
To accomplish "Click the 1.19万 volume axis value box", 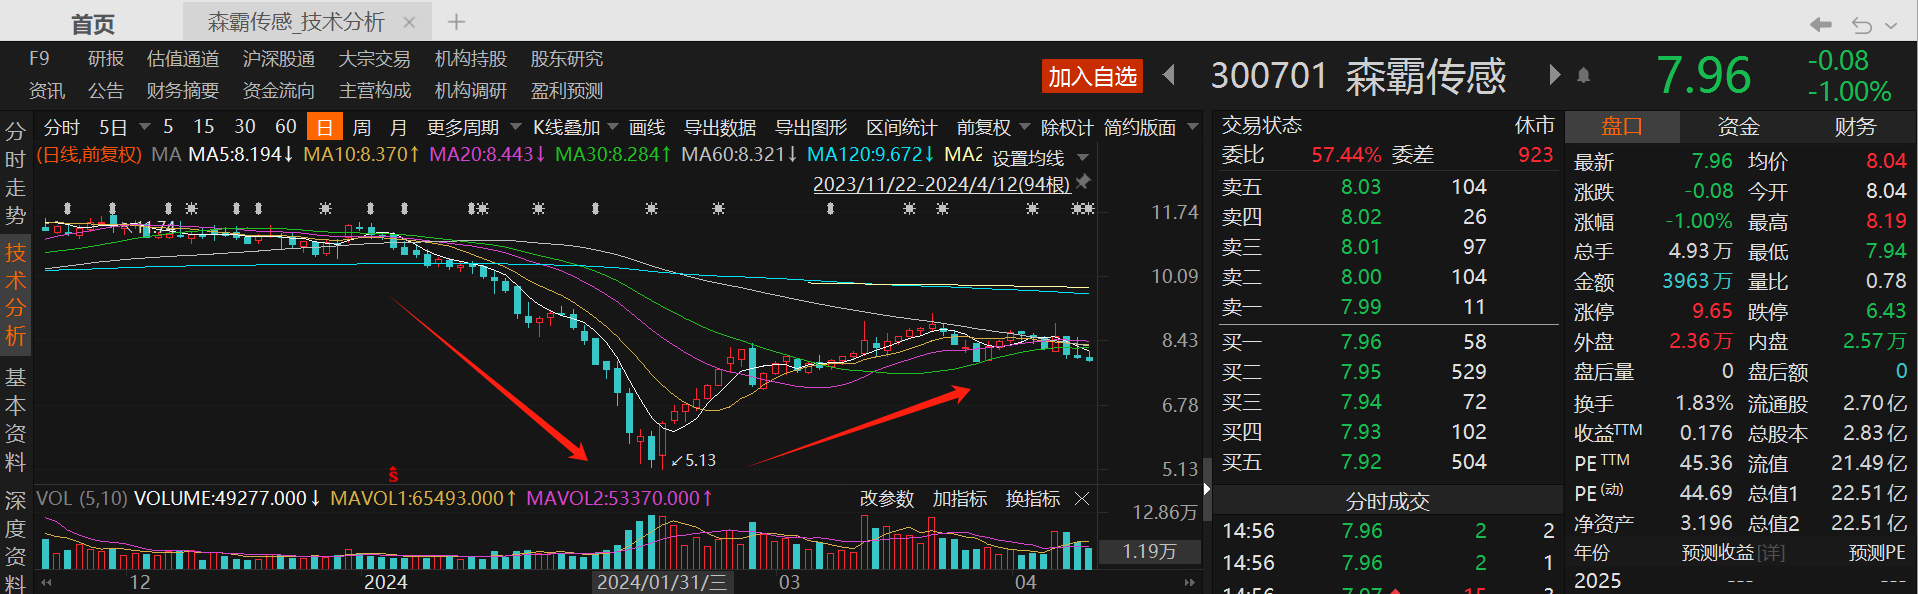I will (1149, 551).
